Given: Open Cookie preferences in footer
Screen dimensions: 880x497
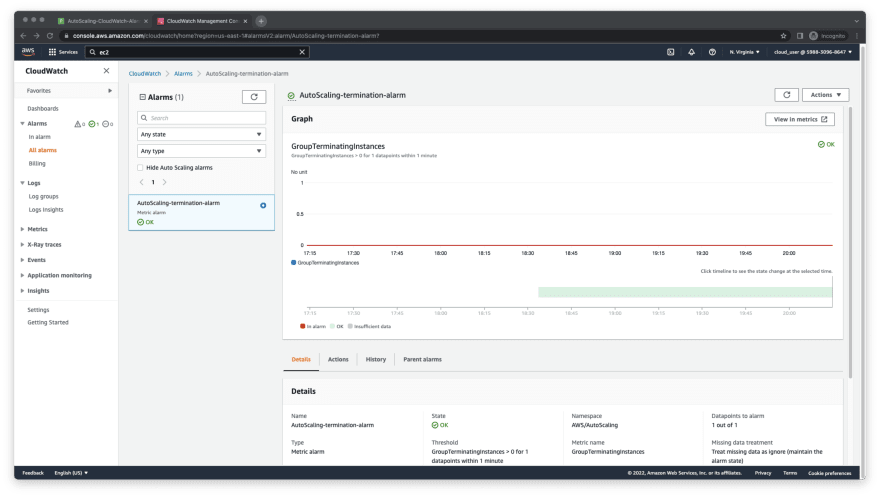Looking at the screenshot, I should (829, 473).
